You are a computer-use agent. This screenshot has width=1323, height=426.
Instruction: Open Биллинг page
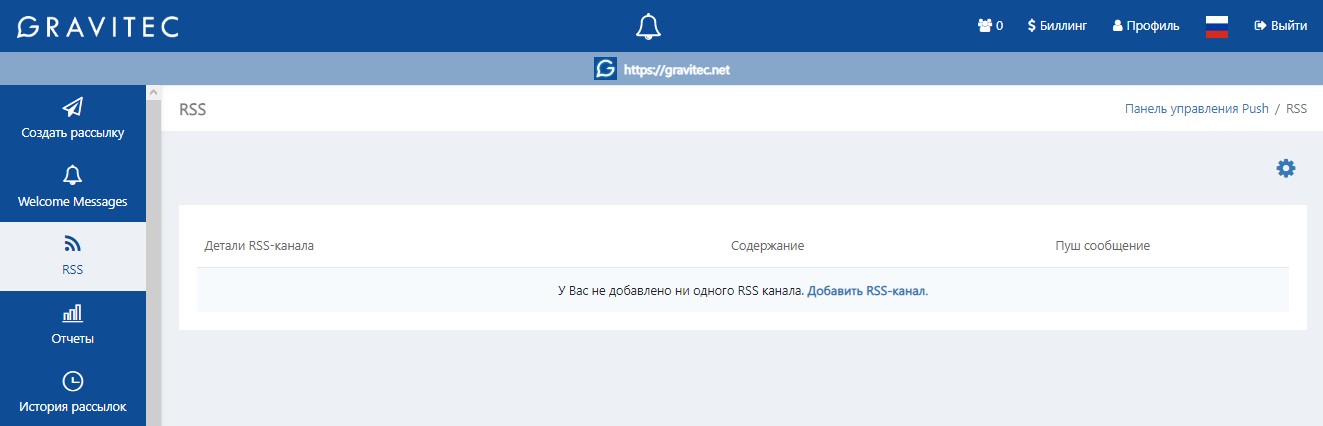(1057, 26)
